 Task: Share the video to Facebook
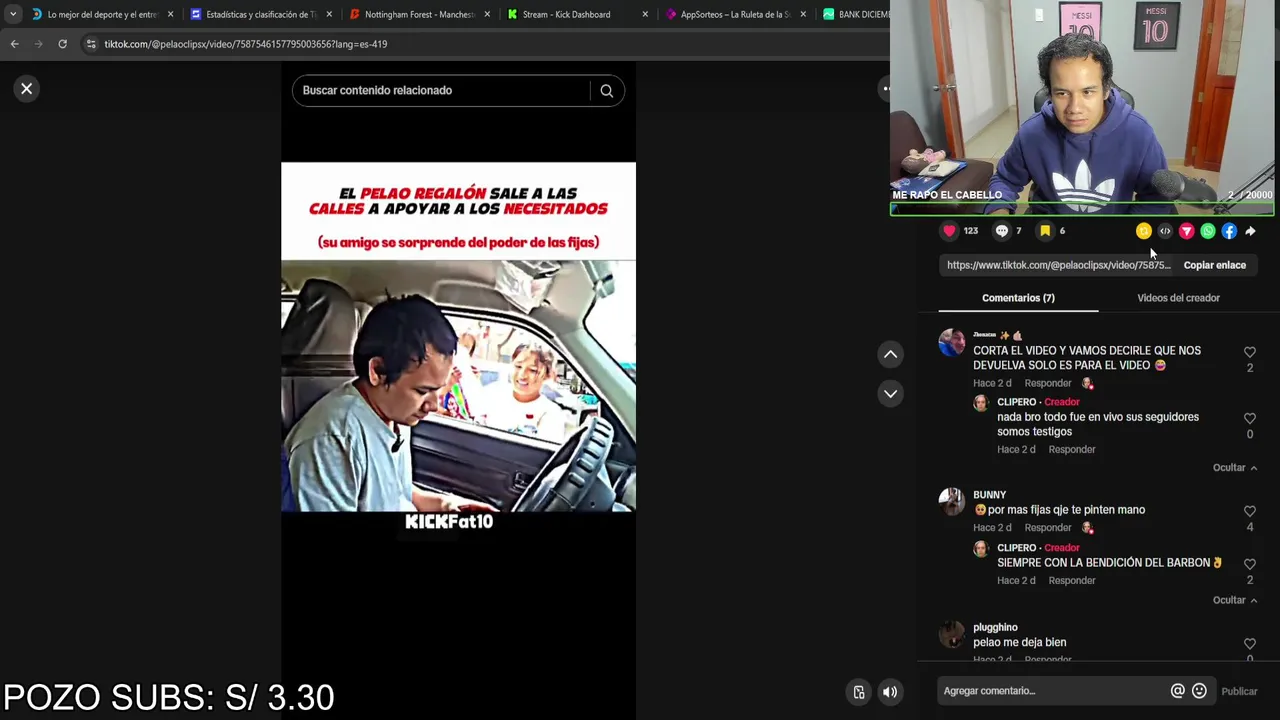pyautogui.click(x=1229, y=231)
